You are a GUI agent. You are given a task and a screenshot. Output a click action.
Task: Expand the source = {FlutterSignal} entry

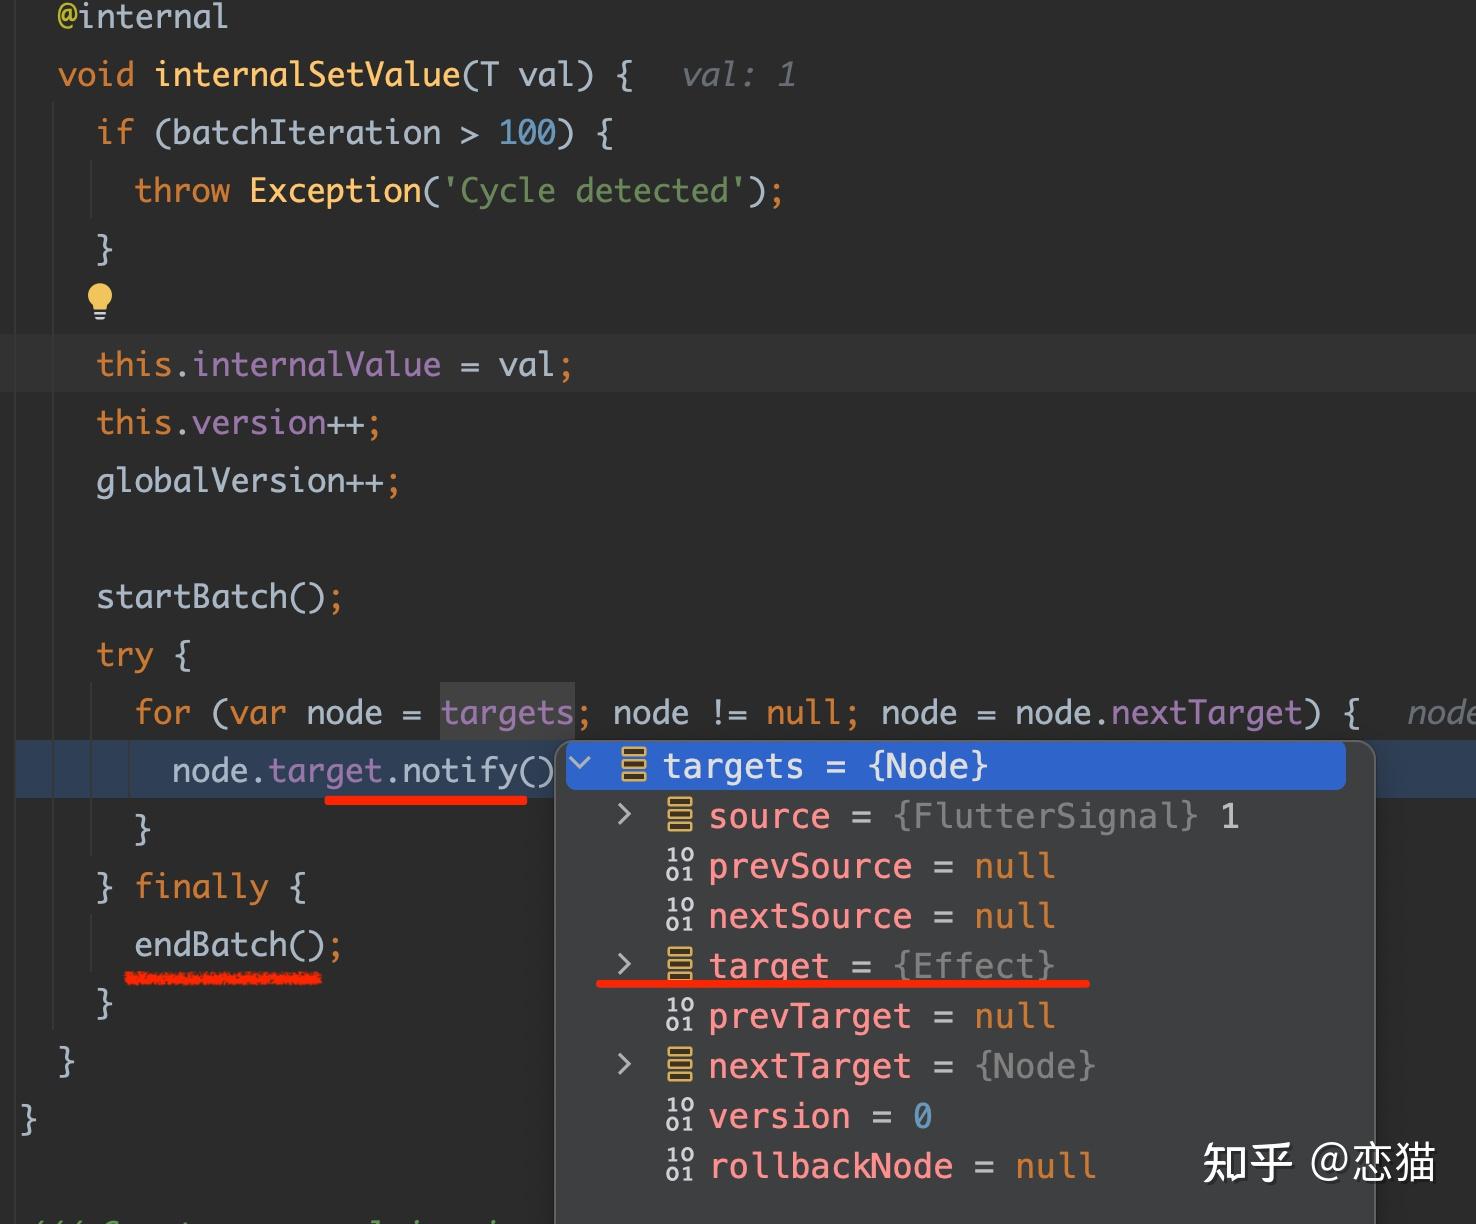tap(624, 815)
